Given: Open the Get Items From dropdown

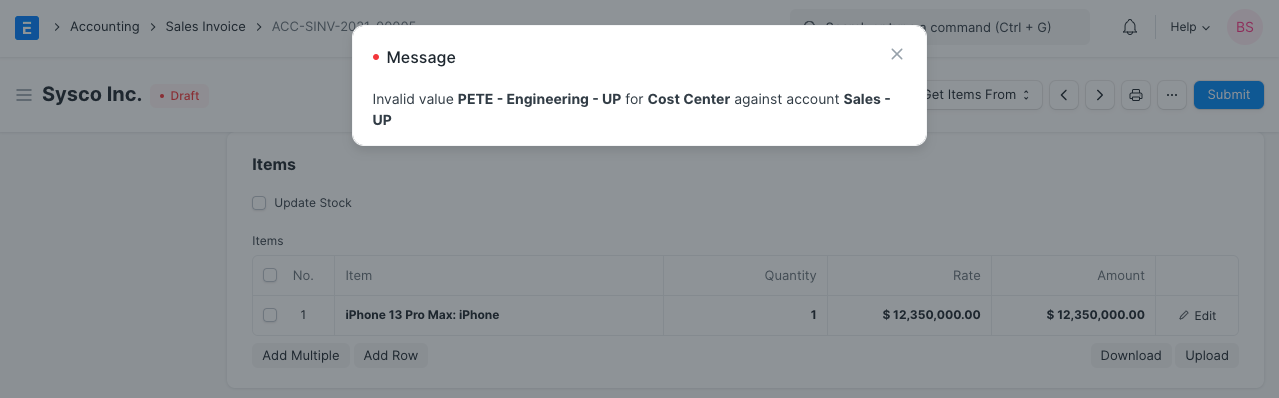Looking at the screenshot, I should 976,95.
